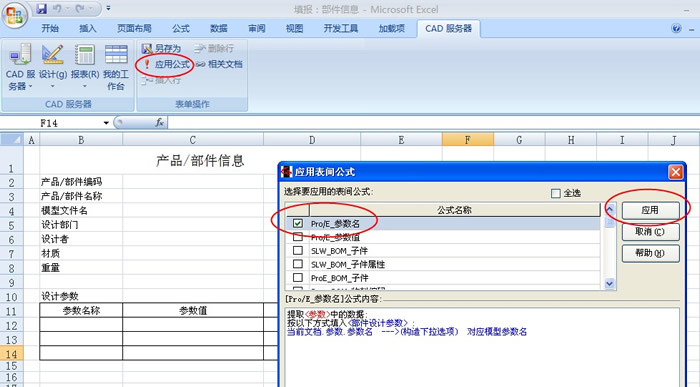Open the 加载项 ribbon tab
The height and width of the screenshot is (387, 700).
point(392,29)
